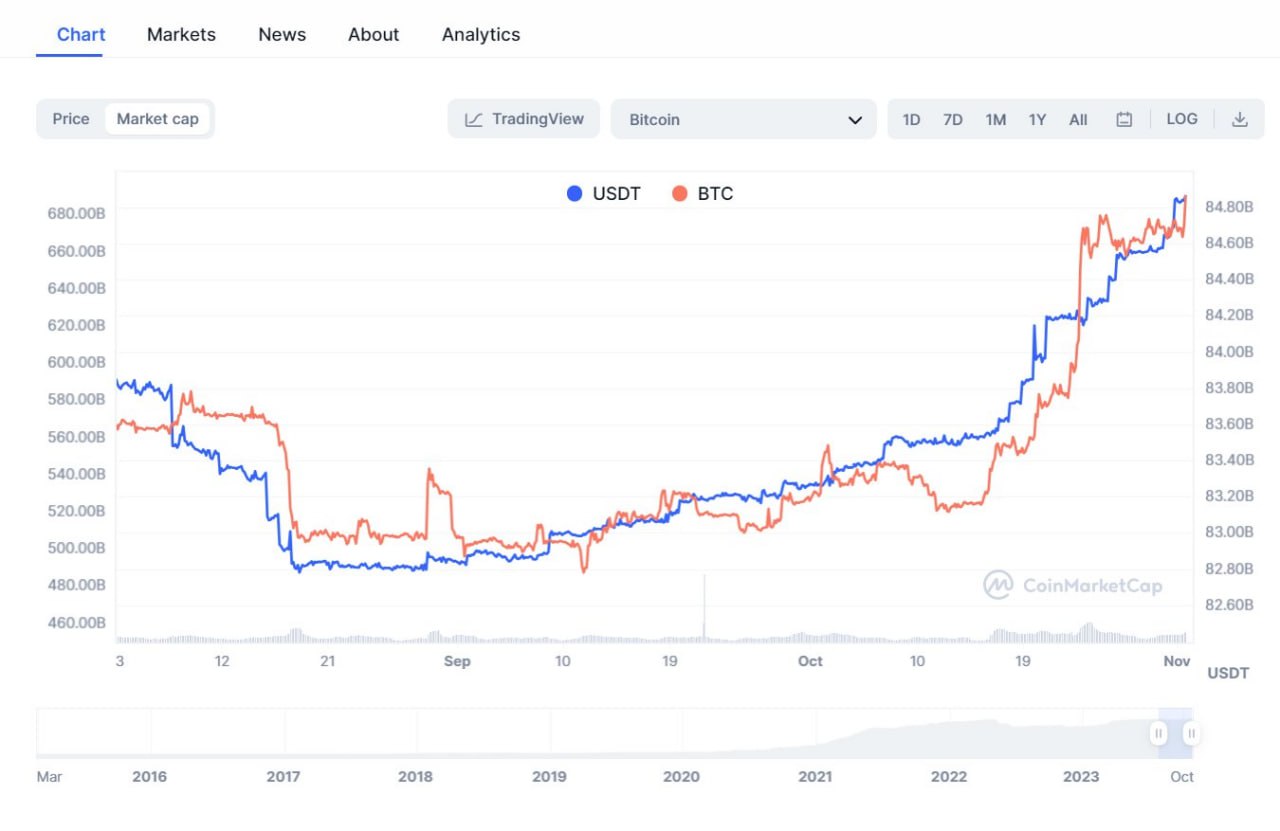1280x831 pixels.
Task: Click the dropdown chevron next to Bitcoin
Action: (x=855, y=120)
